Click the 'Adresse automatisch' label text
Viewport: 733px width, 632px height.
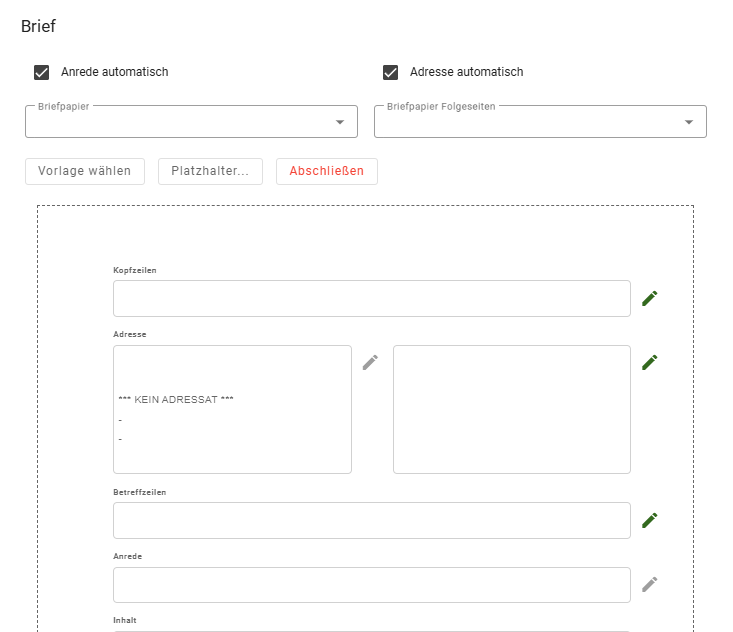coord(466,72)
